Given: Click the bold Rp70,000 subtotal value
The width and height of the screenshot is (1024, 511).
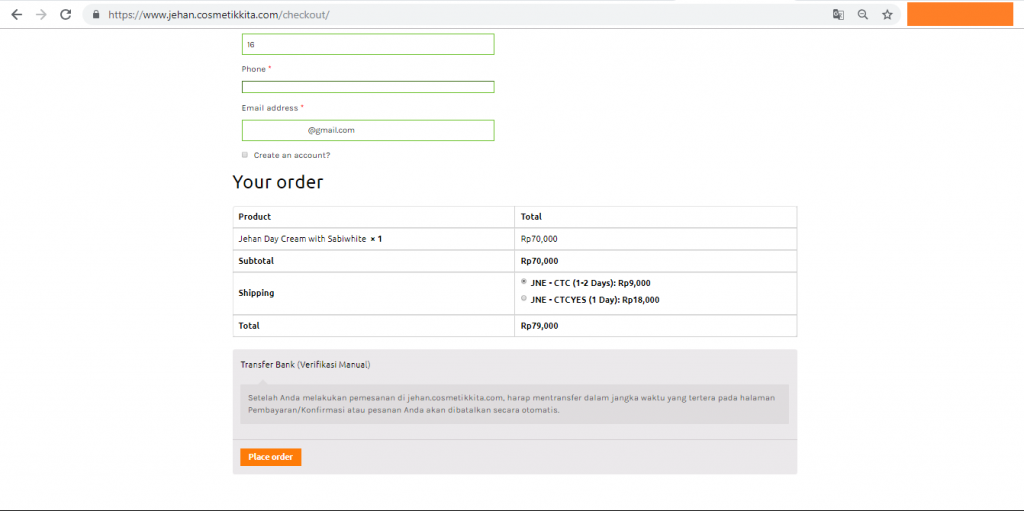Looking at the screenshot, I should coord(539,261).
